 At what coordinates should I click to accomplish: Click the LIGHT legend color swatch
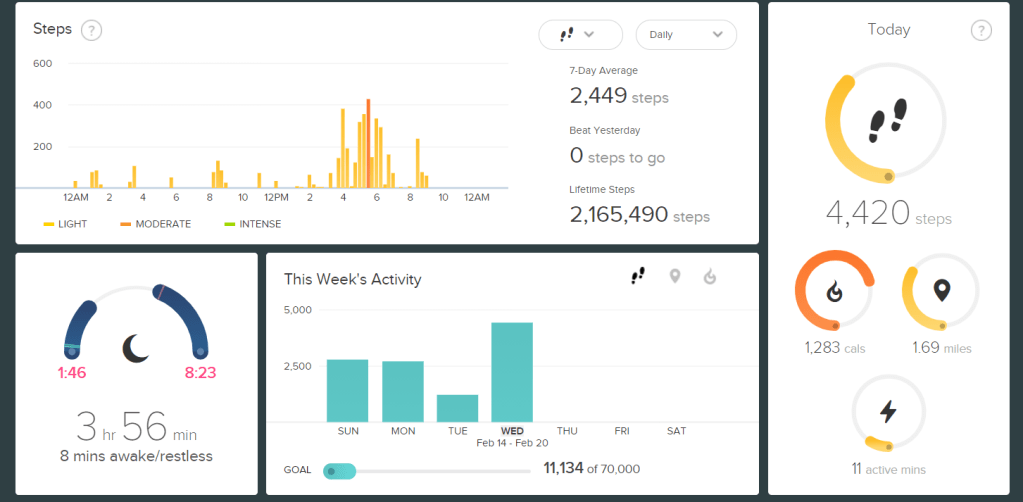coord(48,224)
